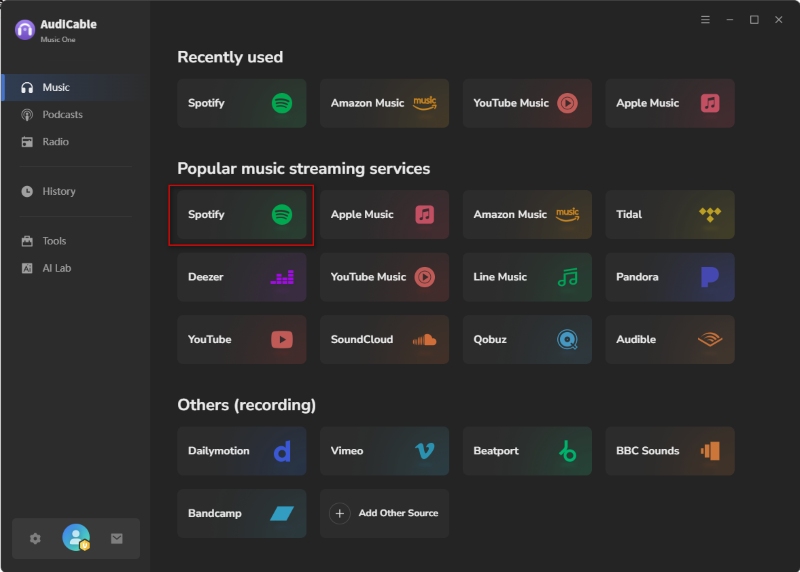The height and width of the screenshot is (572, 800).
Task: Click the Audible logo icon
Action: click(x=710, y=339)
